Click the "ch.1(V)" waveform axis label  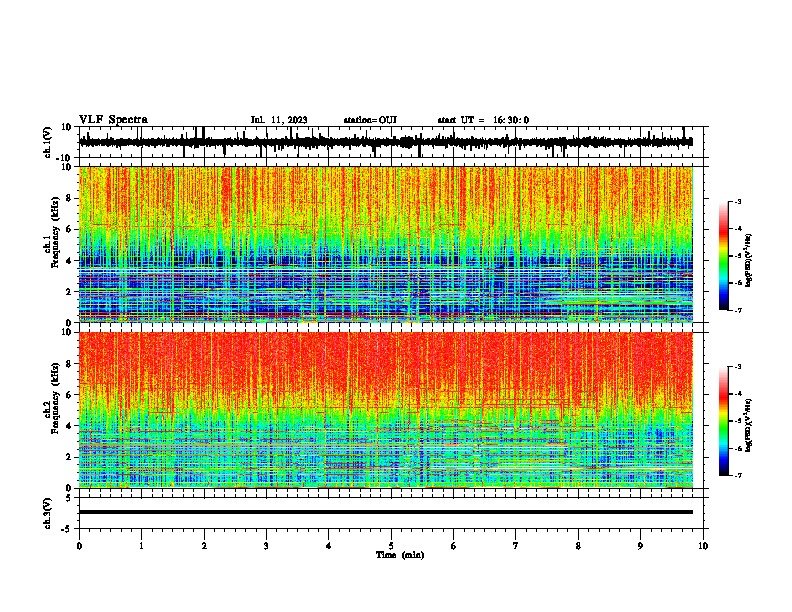[48, 142]
